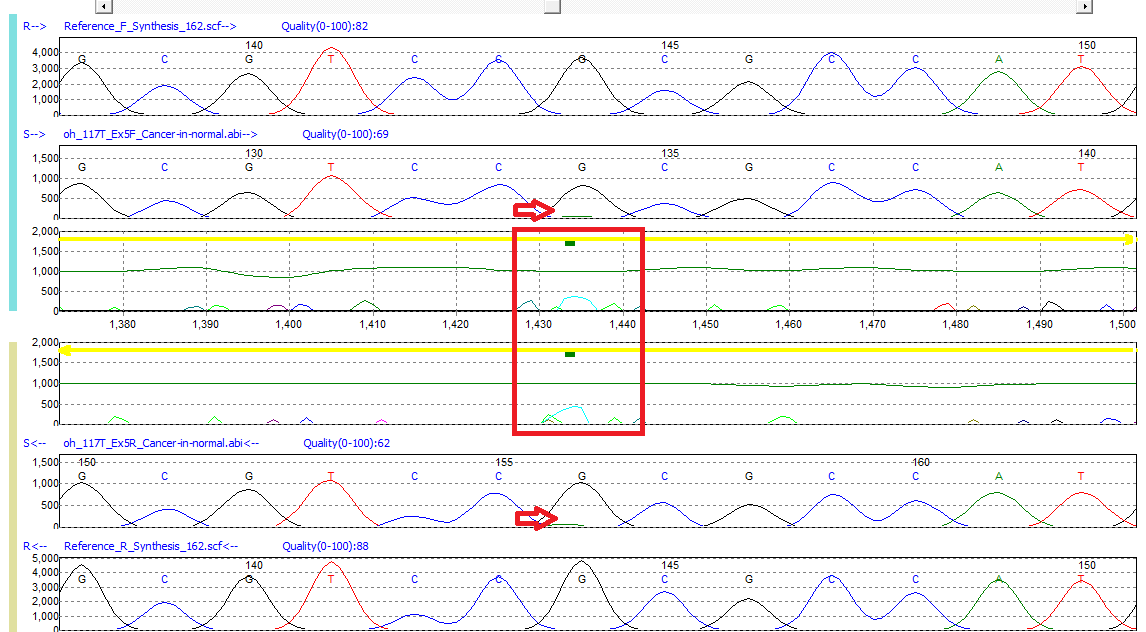Click the upper red arrow mutation marker
The image size is (1146, 632).
click(x=534, y=210)
